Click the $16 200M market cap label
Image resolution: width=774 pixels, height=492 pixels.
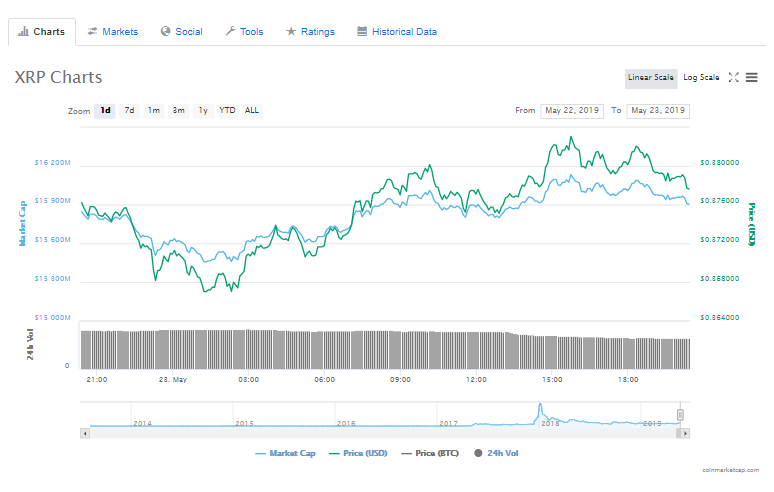(x=52, y=163)
